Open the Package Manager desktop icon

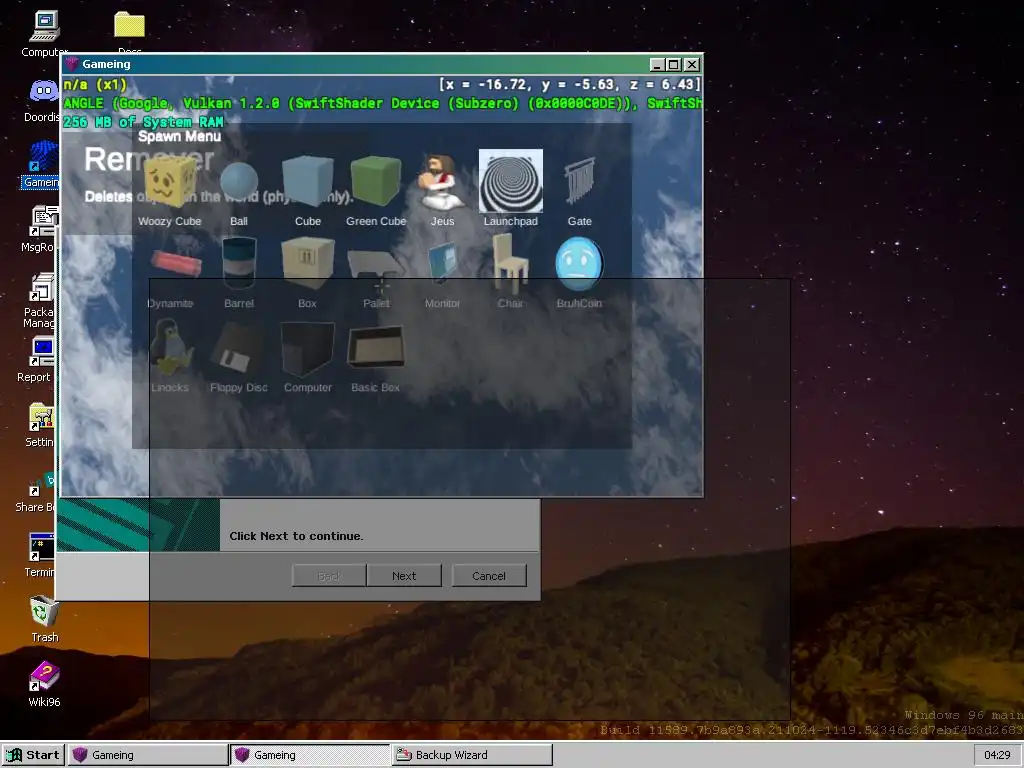(x=39, y=300)
